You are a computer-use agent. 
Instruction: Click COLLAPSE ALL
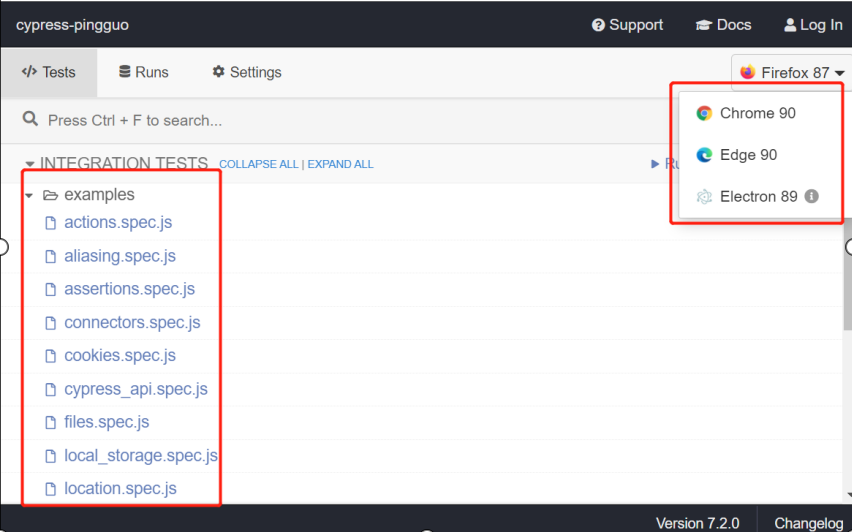tap(259, 164)
